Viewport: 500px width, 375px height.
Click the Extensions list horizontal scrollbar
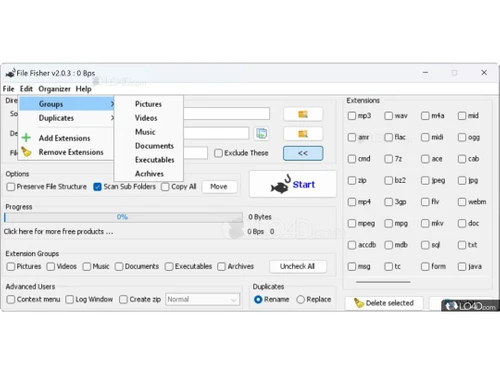(x=383, y=282)
